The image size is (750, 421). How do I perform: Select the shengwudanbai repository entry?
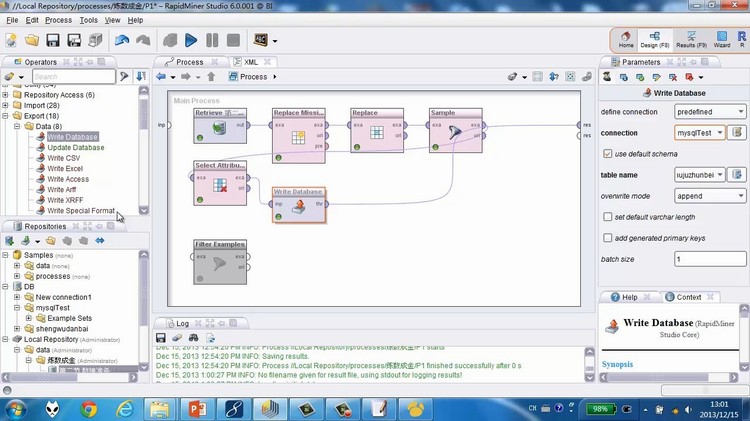(x=62, y=329)
